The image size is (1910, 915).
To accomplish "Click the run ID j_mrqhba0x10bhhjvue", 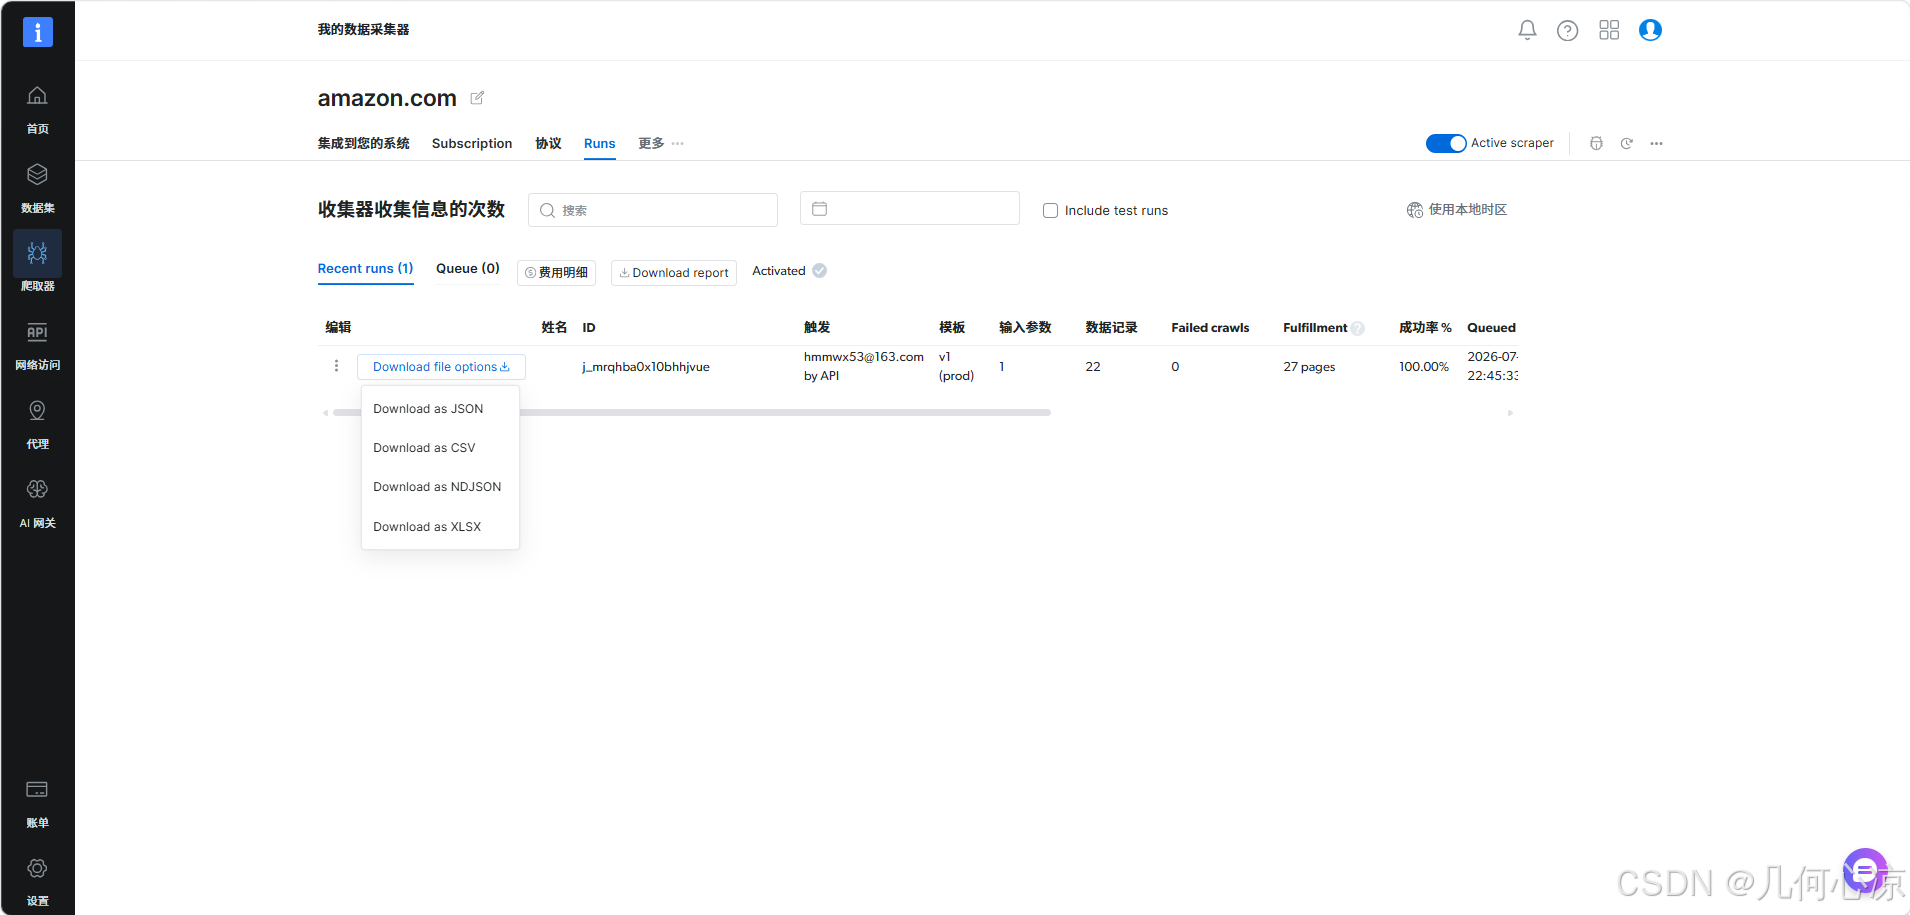I will 646,367.
